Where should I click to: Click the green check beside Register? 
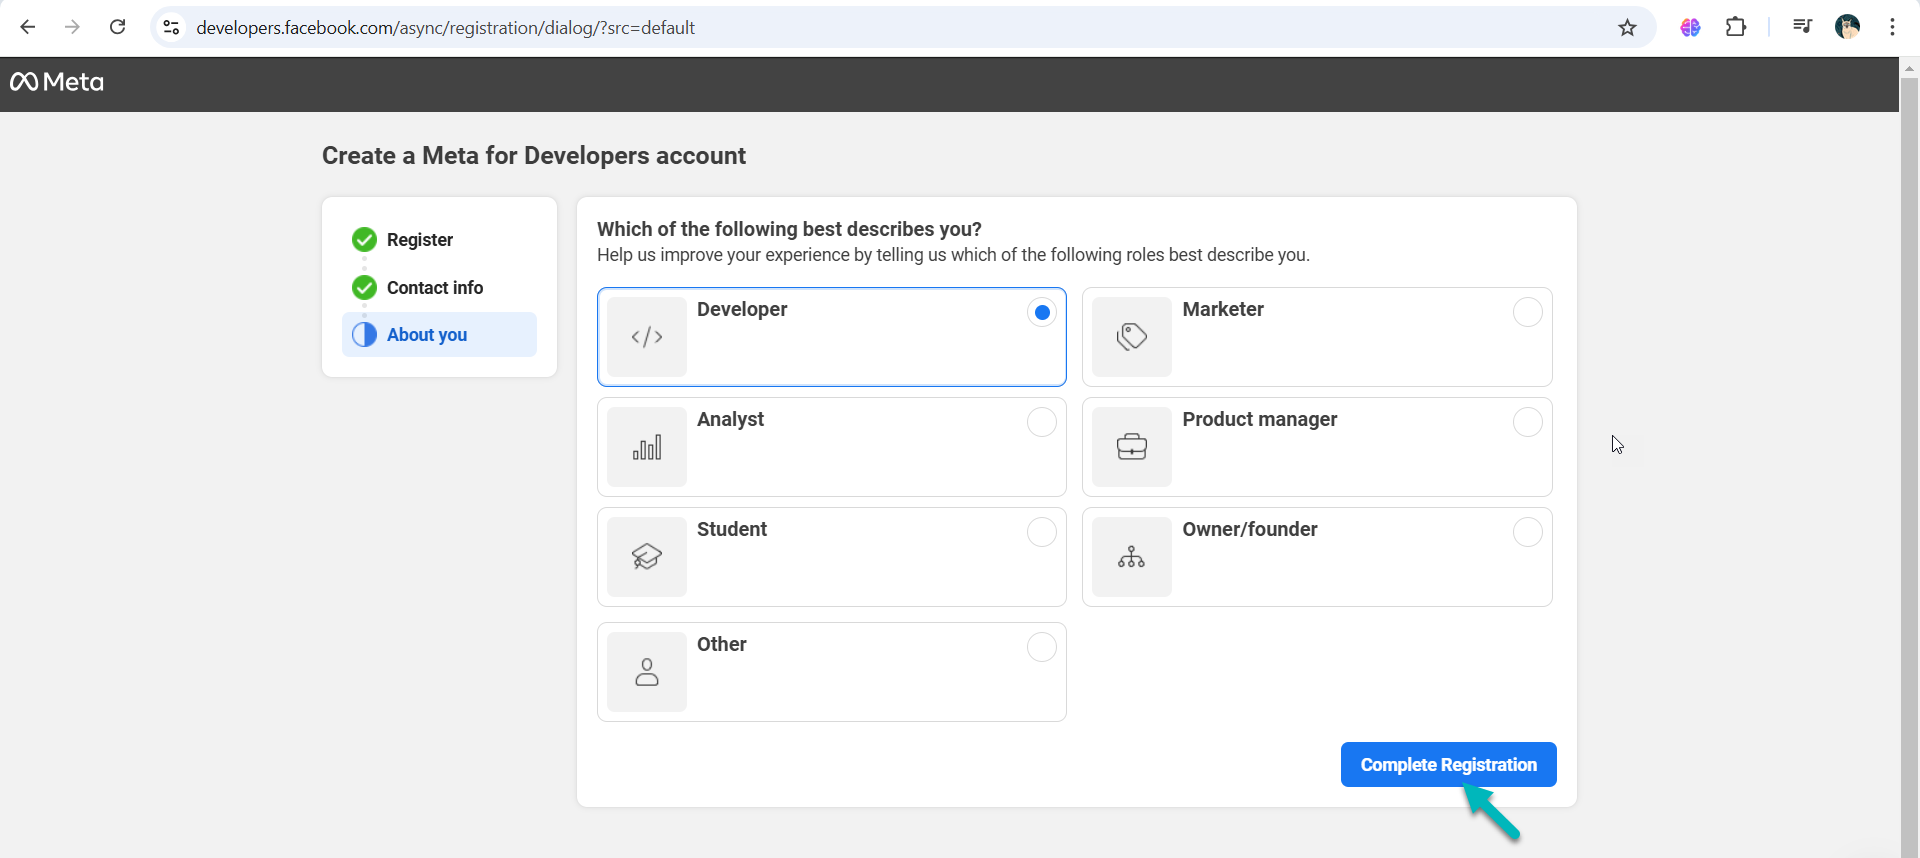click(364, 240)
